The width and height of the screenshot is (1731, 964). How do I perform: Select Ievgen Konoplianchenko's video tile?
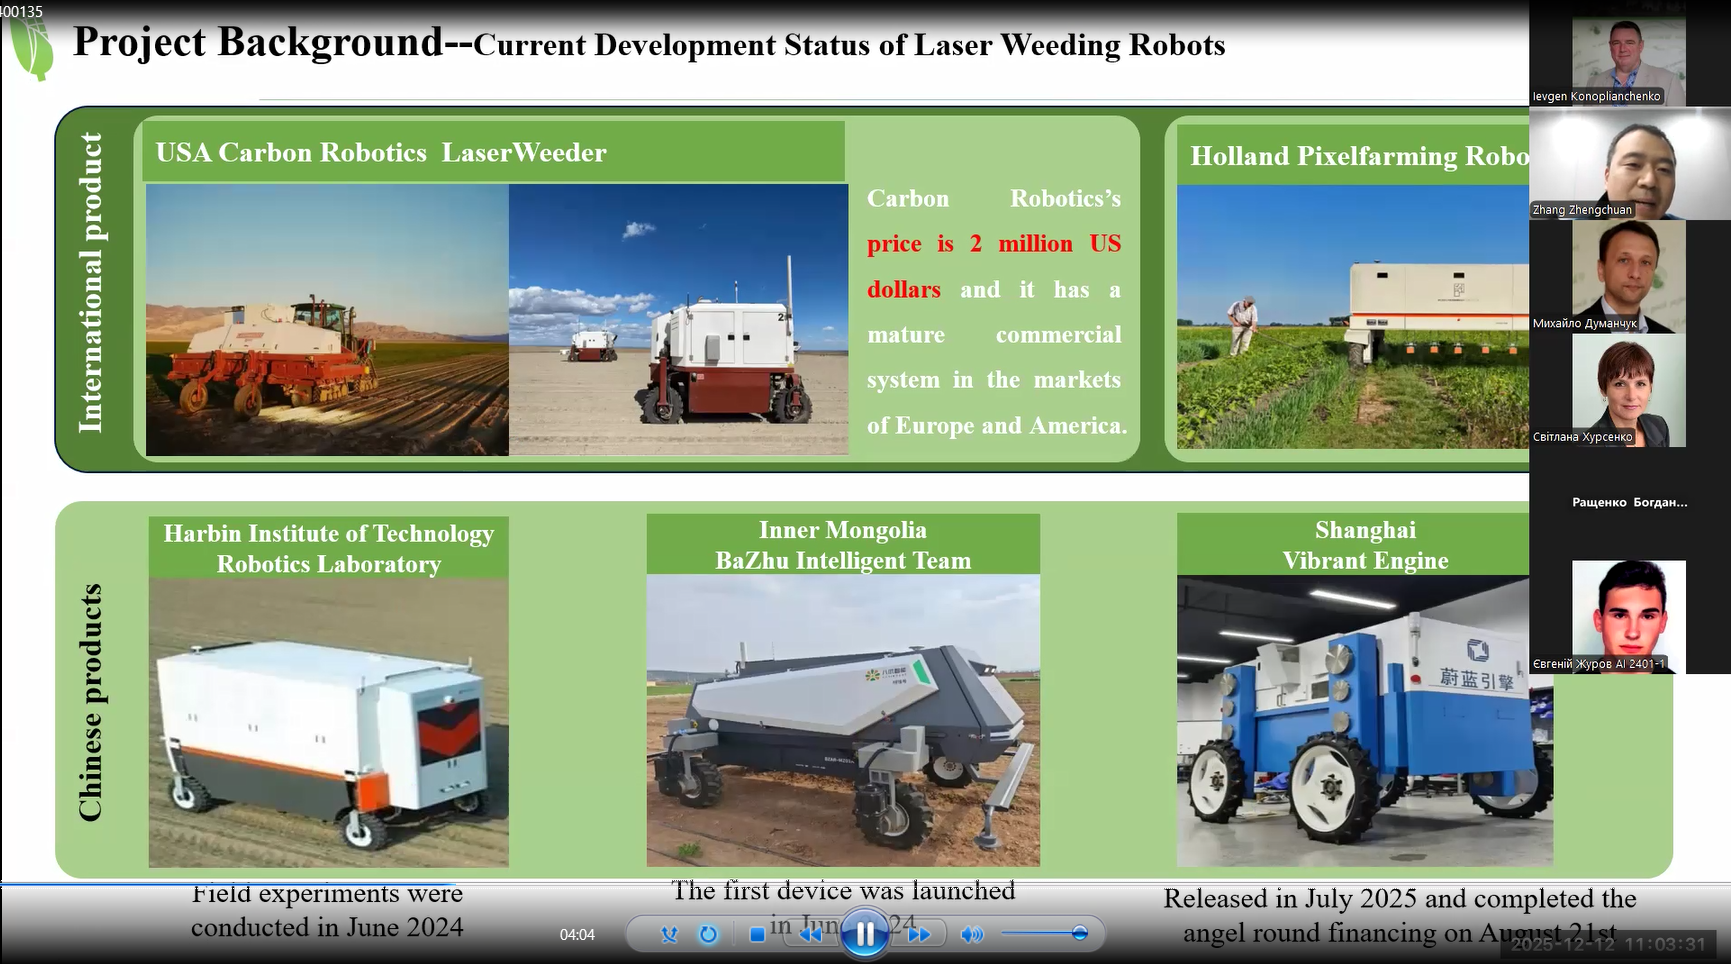(1628, 60)
